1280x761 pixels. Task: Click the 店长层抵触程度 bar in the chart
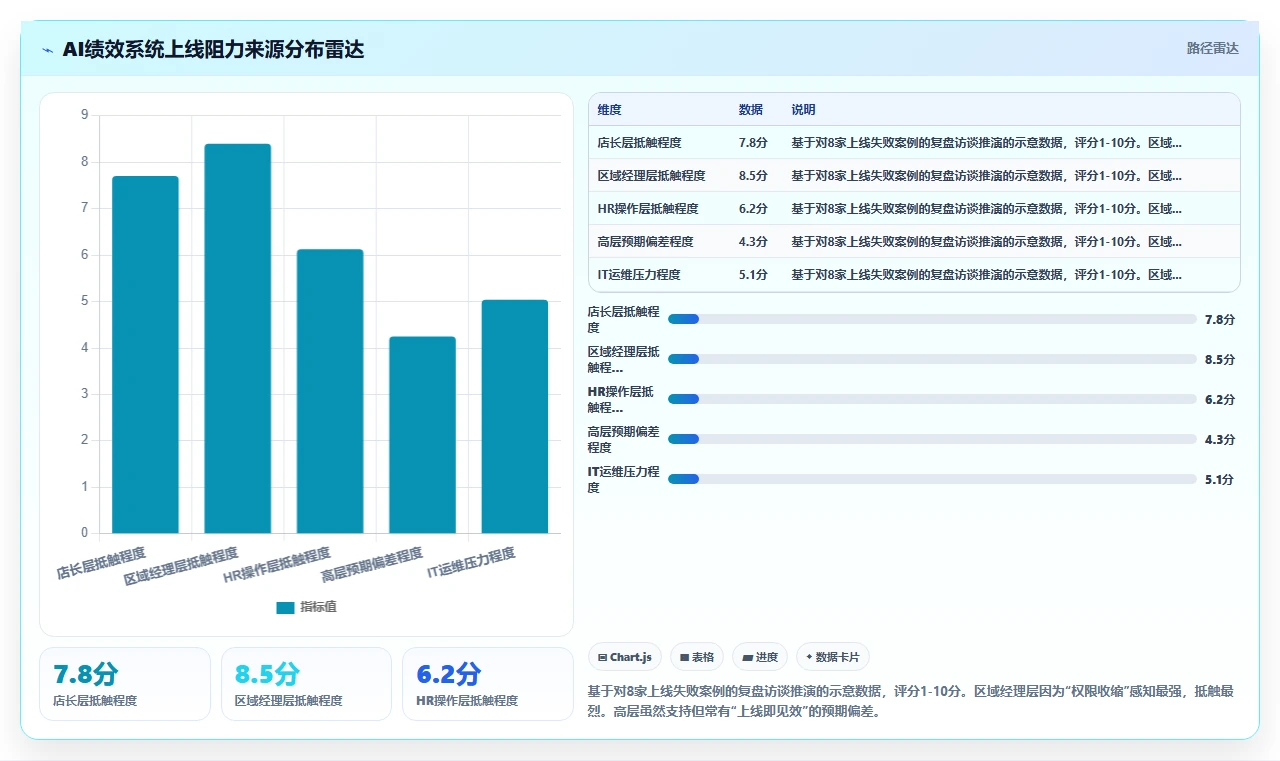point(145,354)
